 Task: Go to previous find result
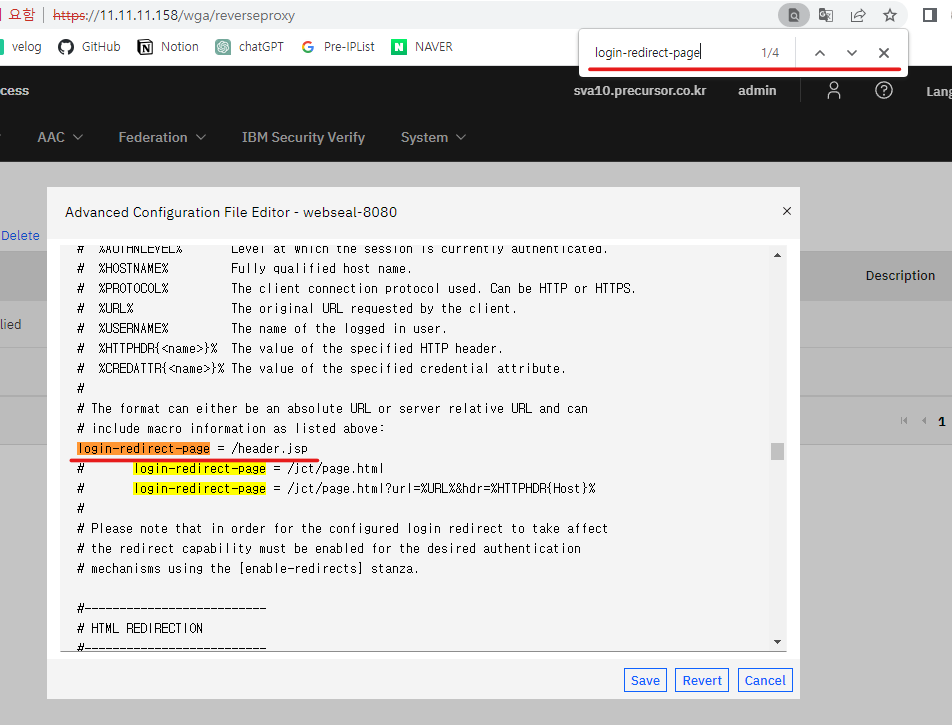820,53
